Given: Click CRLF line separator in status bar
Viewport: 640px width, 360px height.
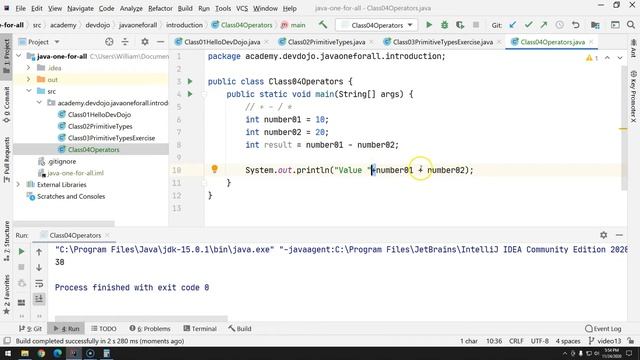Looking at the screenshot, I should [x=516, y=341].
